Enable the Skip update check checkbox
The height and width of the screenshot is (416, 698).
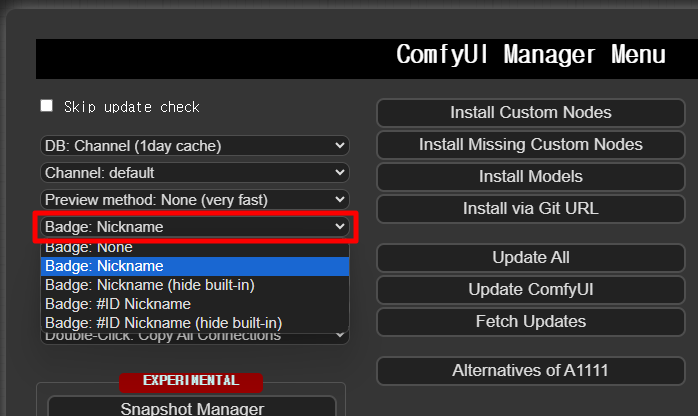coord(46,106)
